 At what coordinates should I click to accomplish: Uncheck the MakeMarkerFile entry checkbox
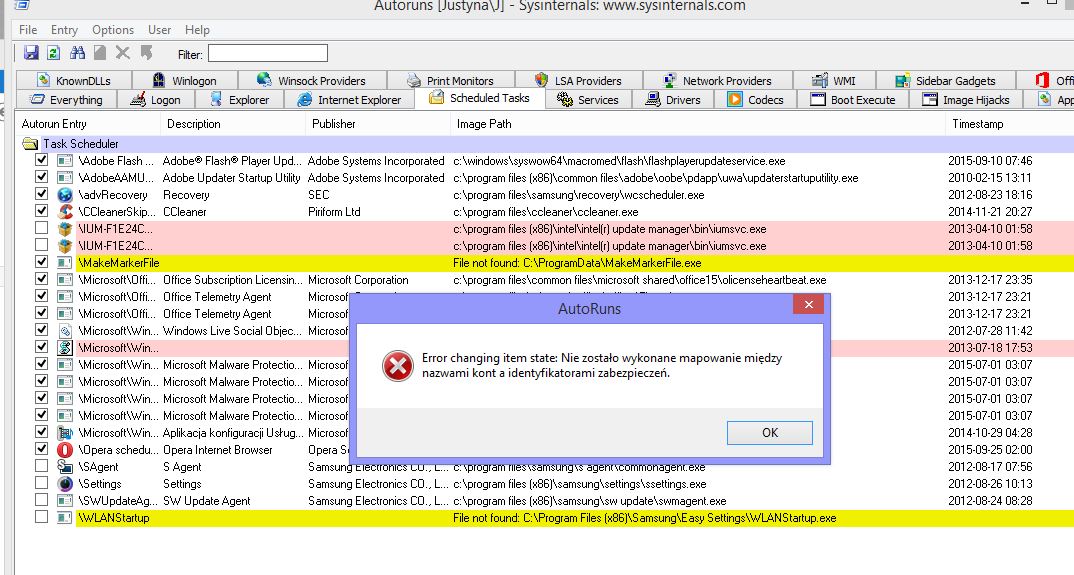point(41,262)
